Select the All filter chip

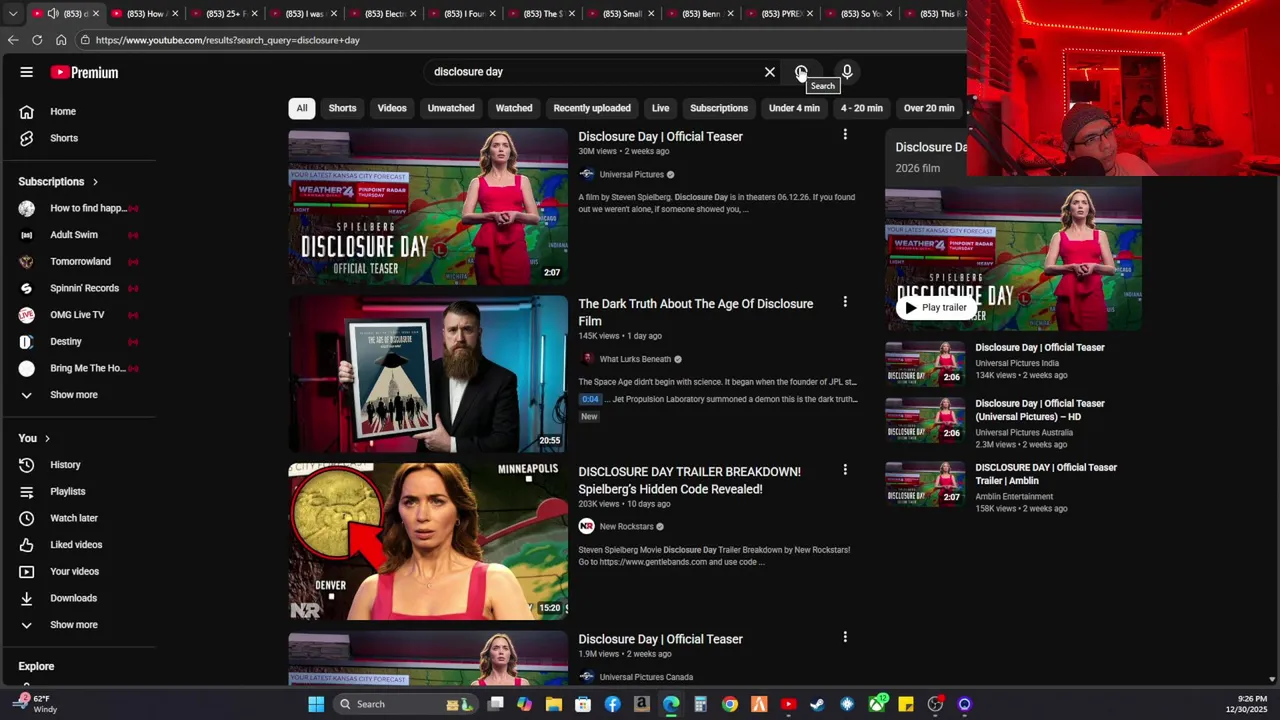[302, 108]
